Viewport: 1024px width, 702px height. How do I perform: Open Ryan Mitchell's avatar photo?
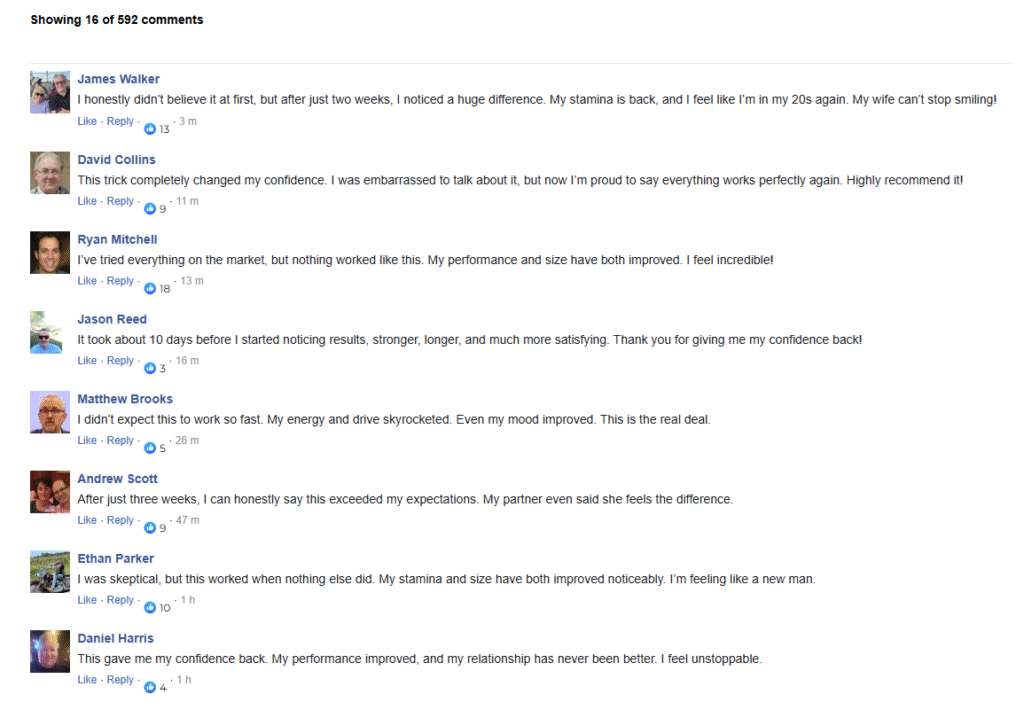coord(50,252)
